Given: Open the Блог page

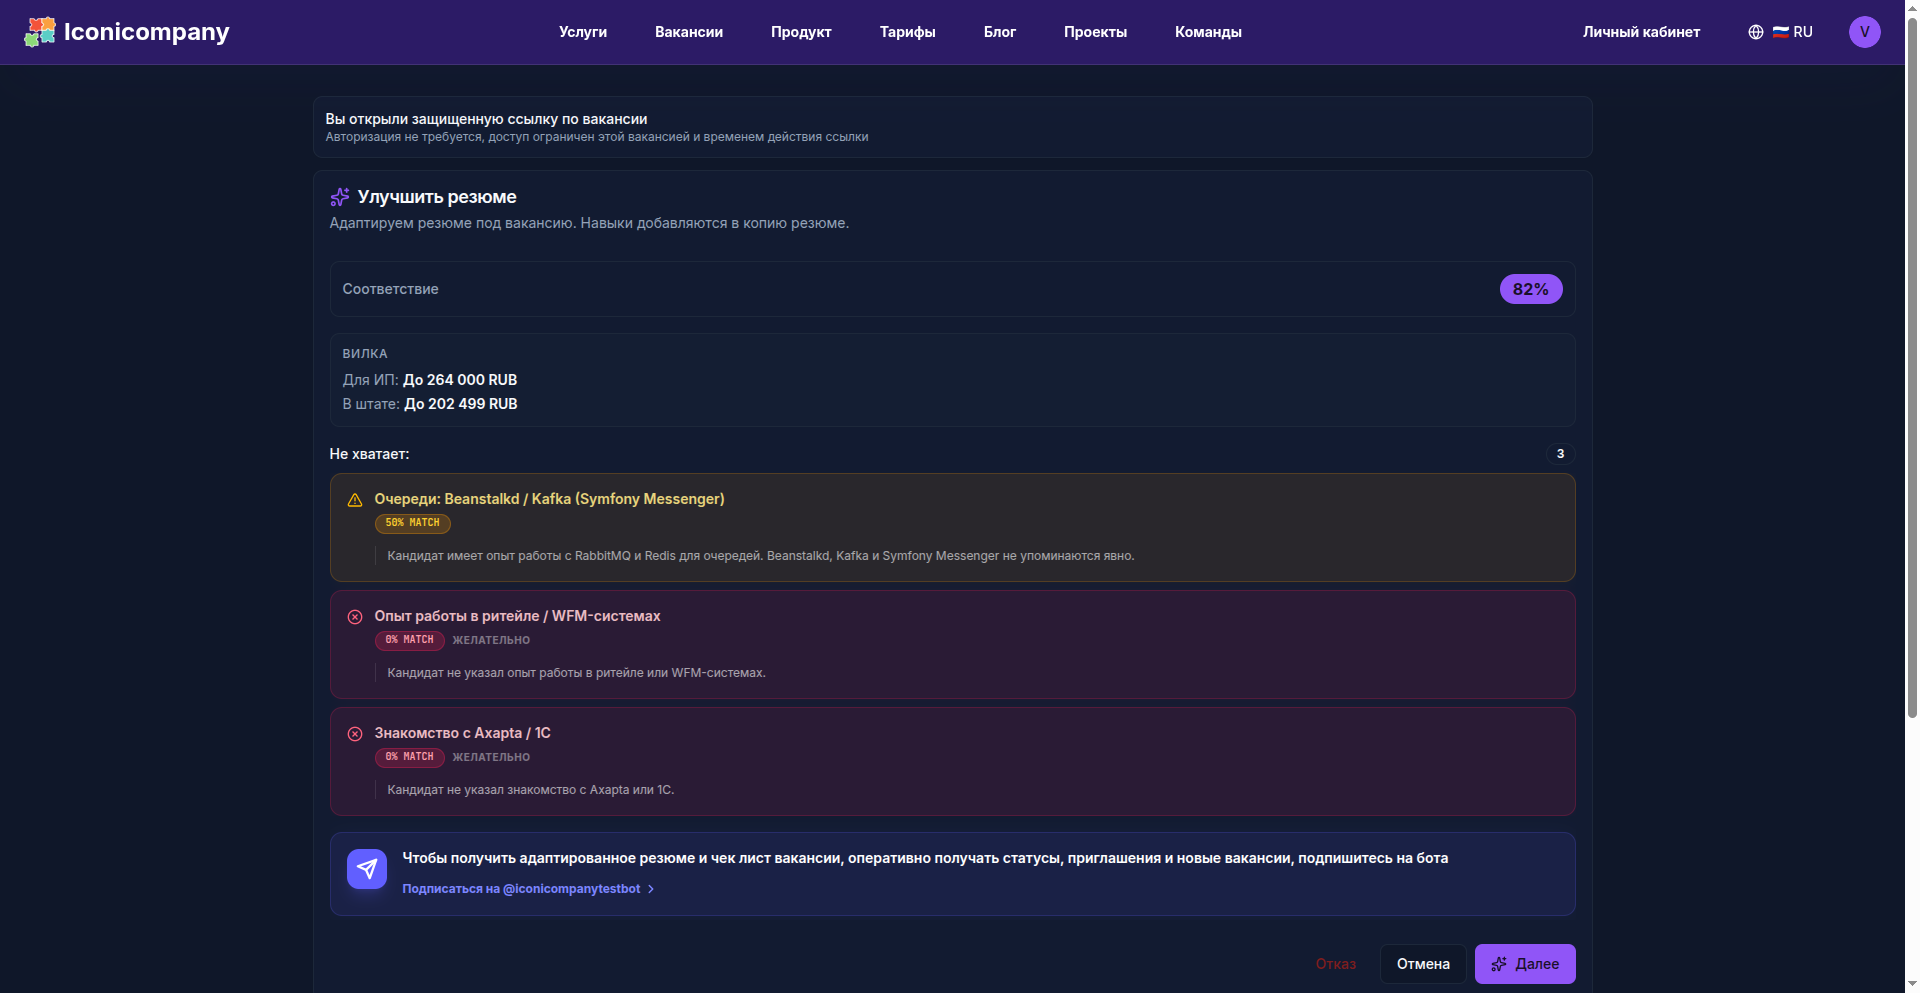Looking at the screenshot, I should pos(1000,32).
